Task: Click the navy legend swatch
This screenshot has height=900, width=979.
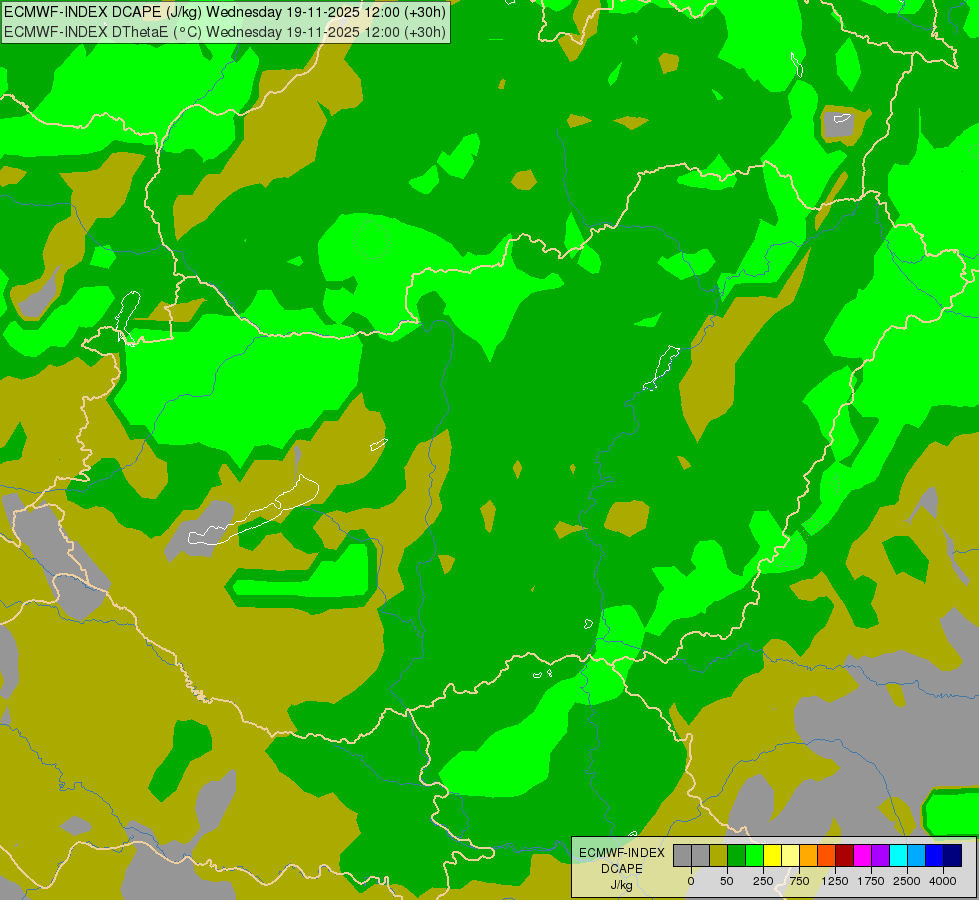Action: pyautogui.click(x=952, y=855)
